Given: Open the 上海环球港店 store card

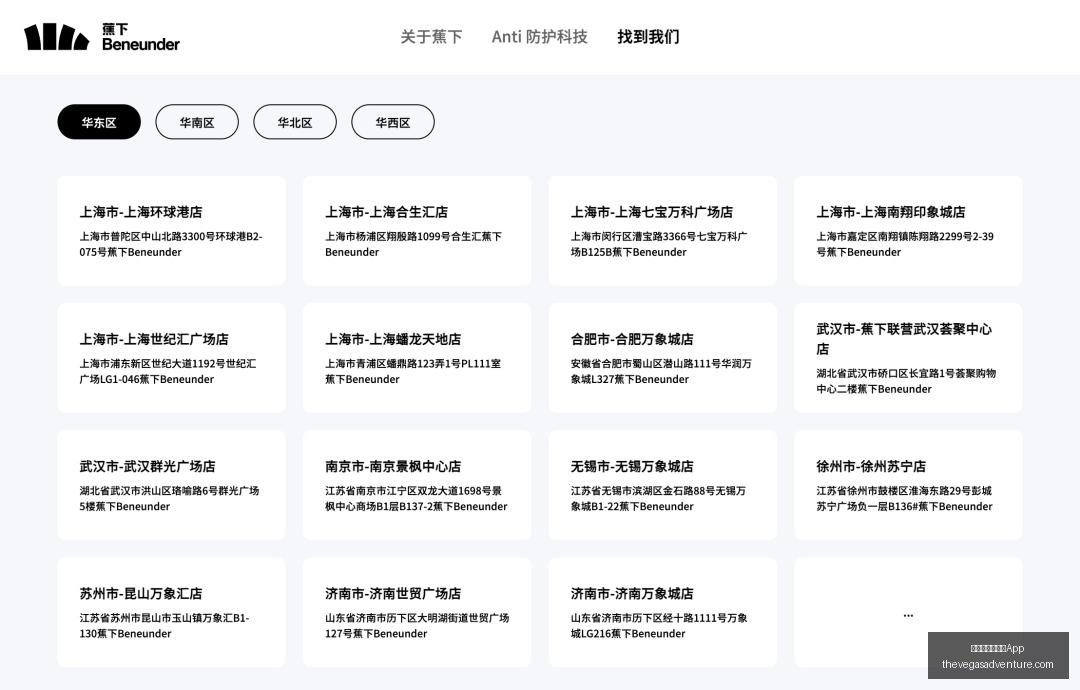Looking at the screenshot, I should [x=172, y=231].
